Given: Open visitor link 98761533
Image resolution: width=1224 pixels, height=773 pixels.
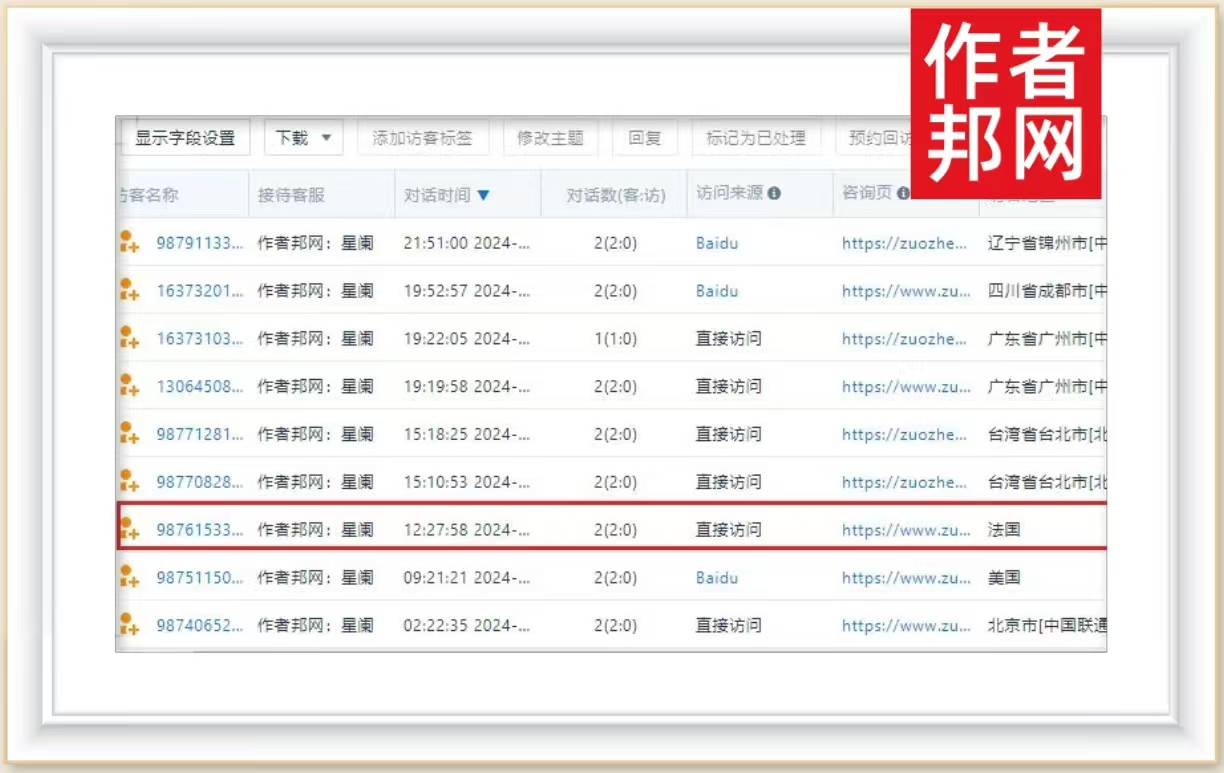Looking at the screenshot, I should (199, 530).
